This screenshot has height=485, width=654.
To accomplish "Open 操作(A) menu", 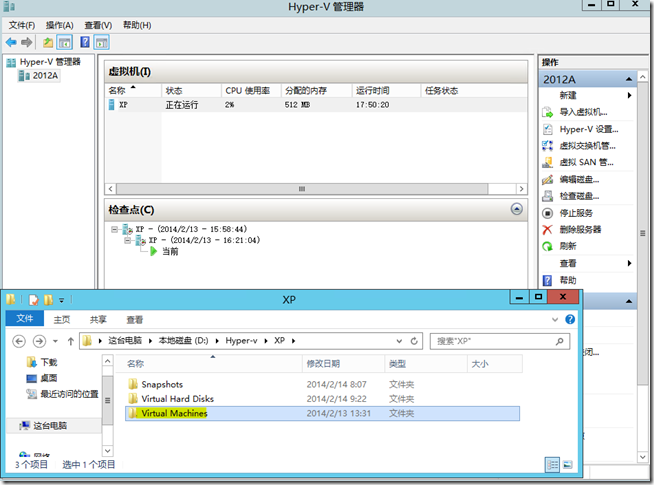I will [60, 25].
